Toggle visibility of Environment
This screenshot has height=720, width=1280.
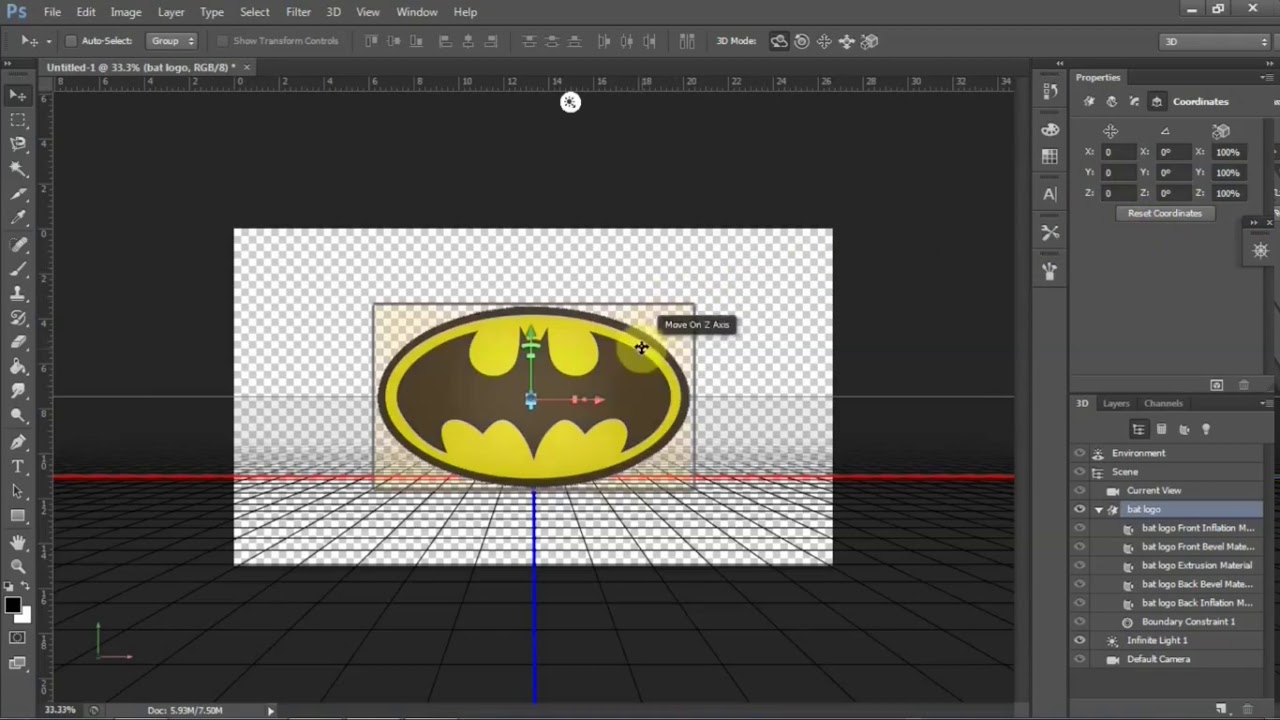[x=1079, y=453]
